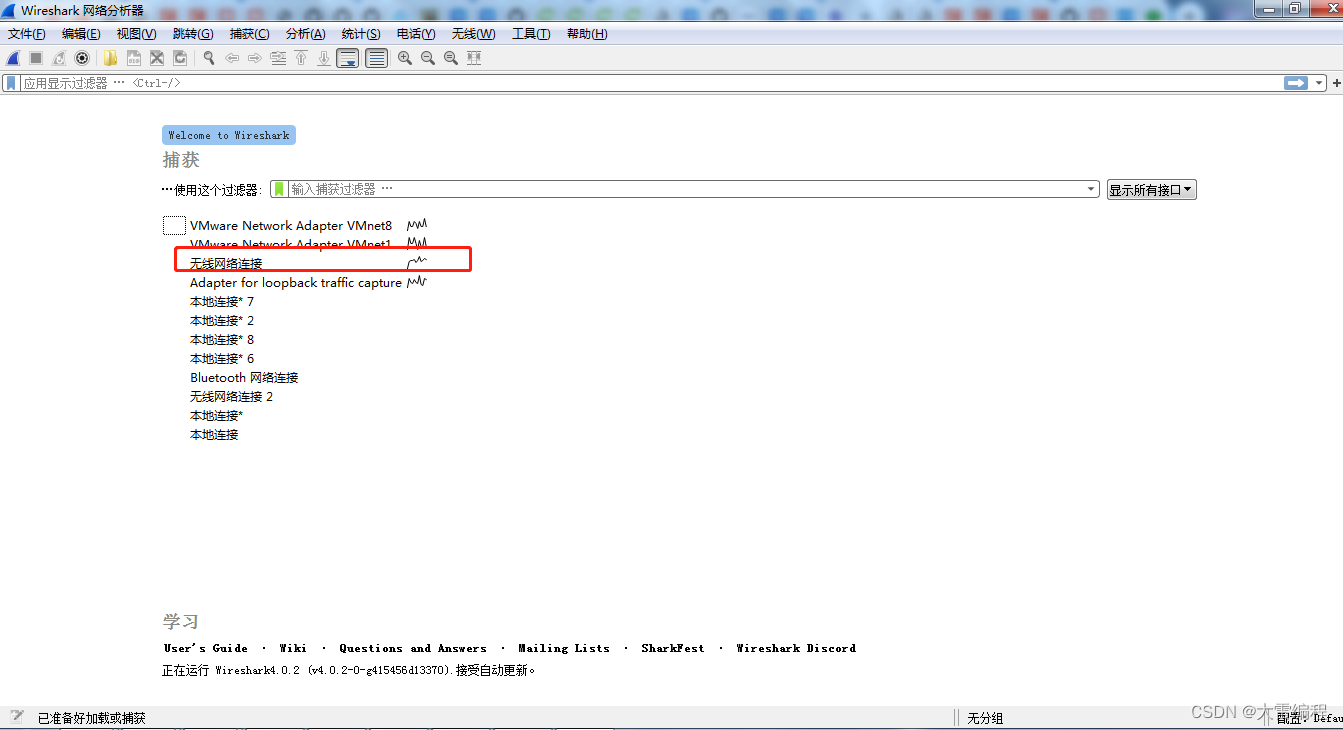The image size is (1343, 730).
Task: Select VMware Network Adapter VMnet8 interface
Action: [x=291, y=226]
